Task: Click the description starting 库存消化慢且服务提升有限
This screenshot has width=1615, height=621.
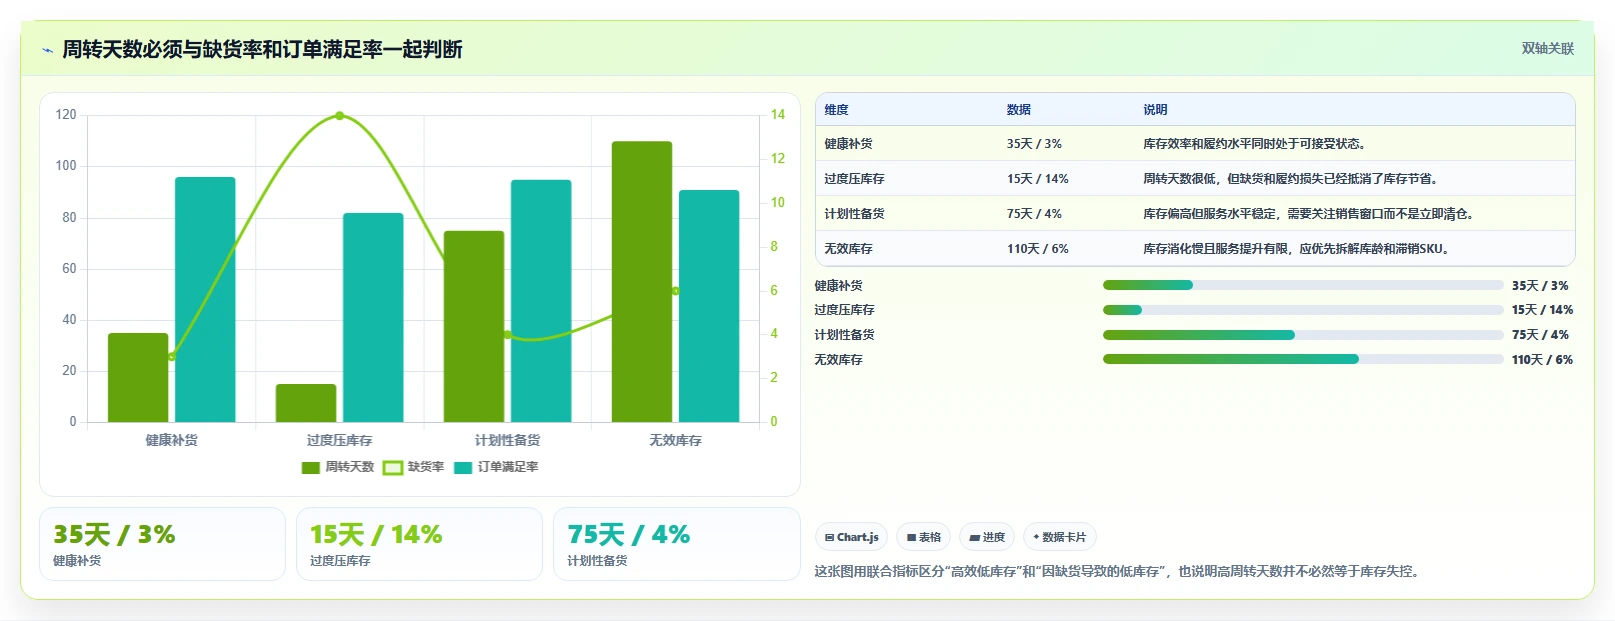Action: 1296,249
